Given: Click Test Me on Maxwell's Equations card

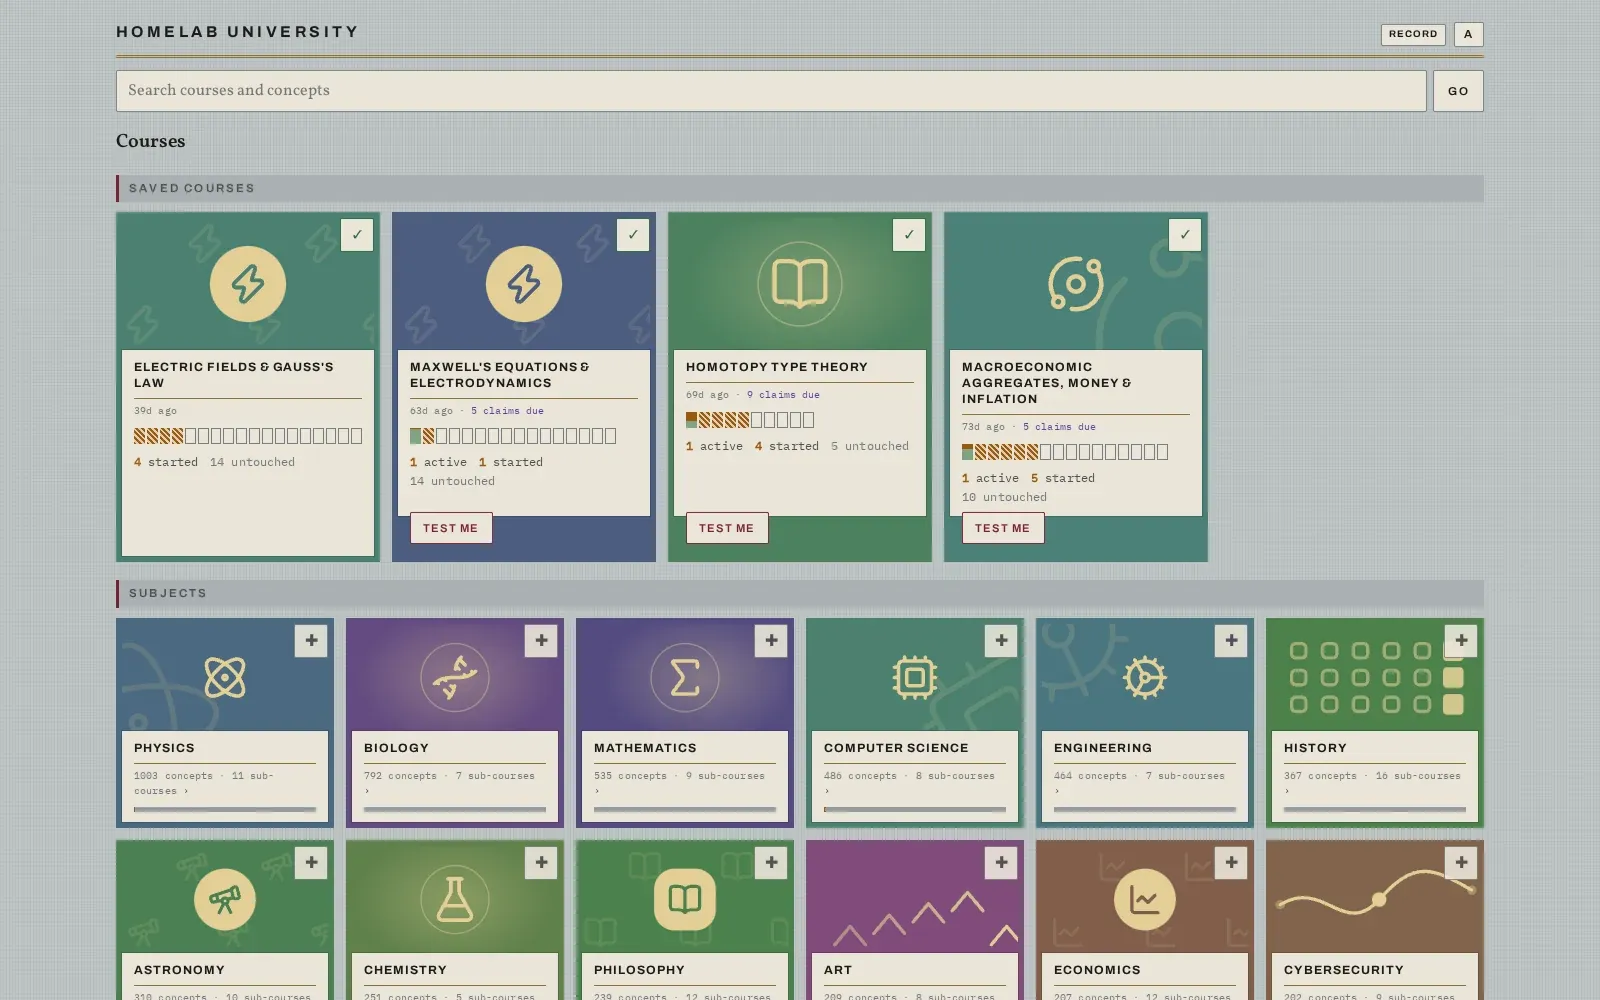Looking at the screenshot, I should (x=451, y=528).
